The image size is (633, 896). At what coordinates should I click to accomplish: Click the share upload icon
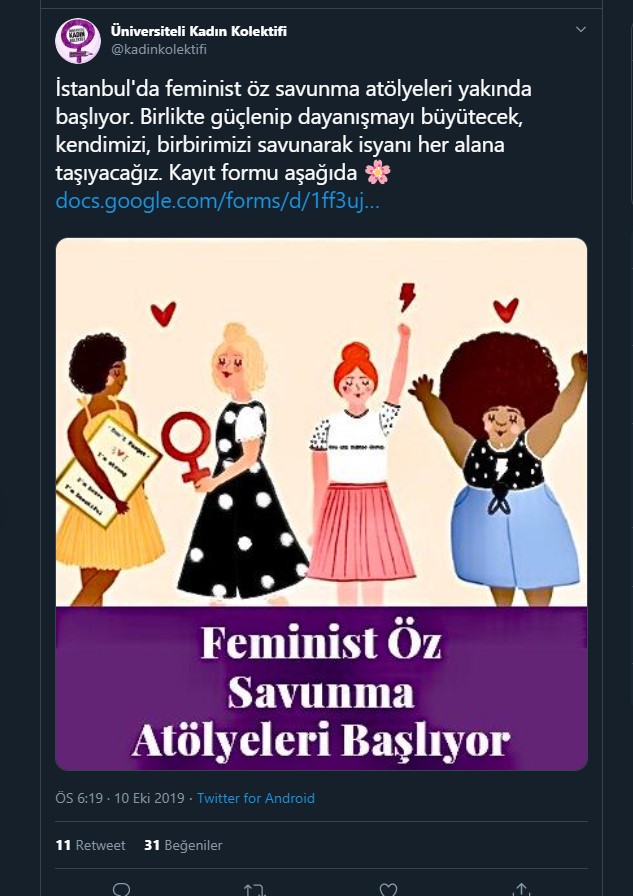(x=522, y=889)
